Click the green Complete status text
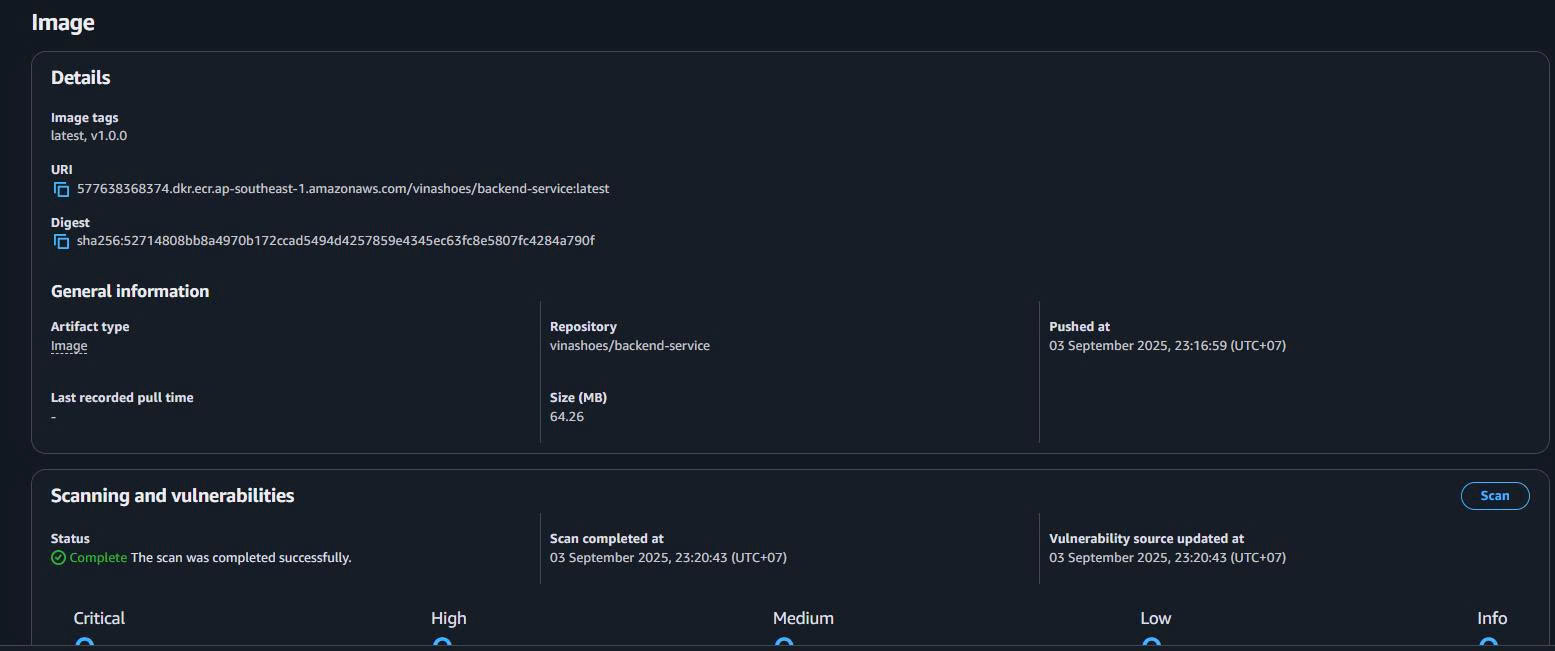The height and width of the screenshot is (651, 1555). [x=98, y=558]
